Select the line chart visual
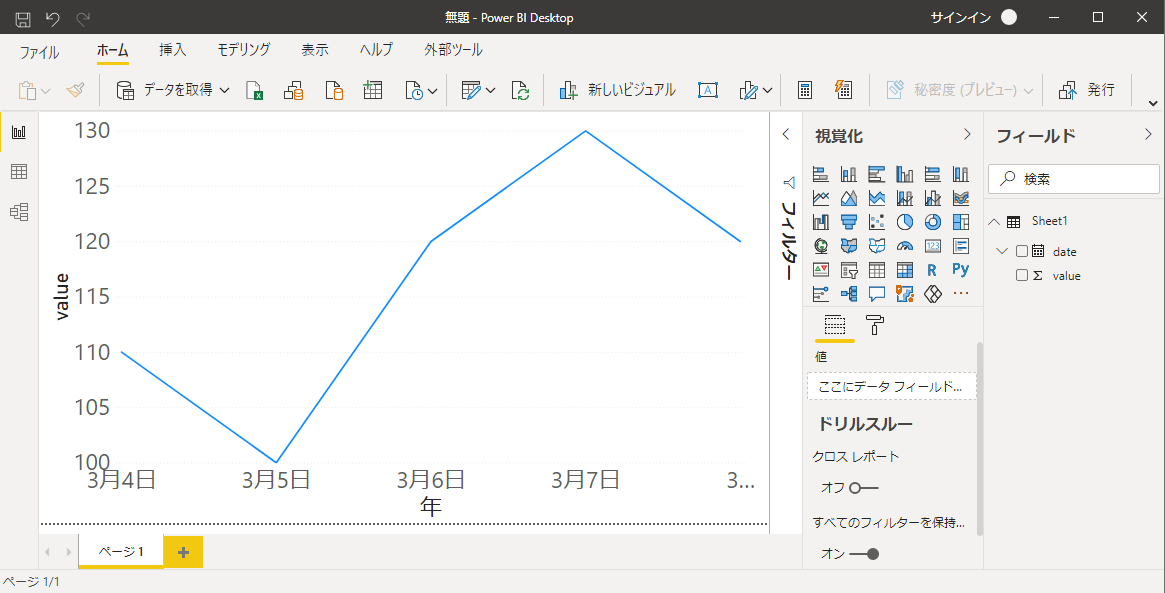 [x=821, y=198]
